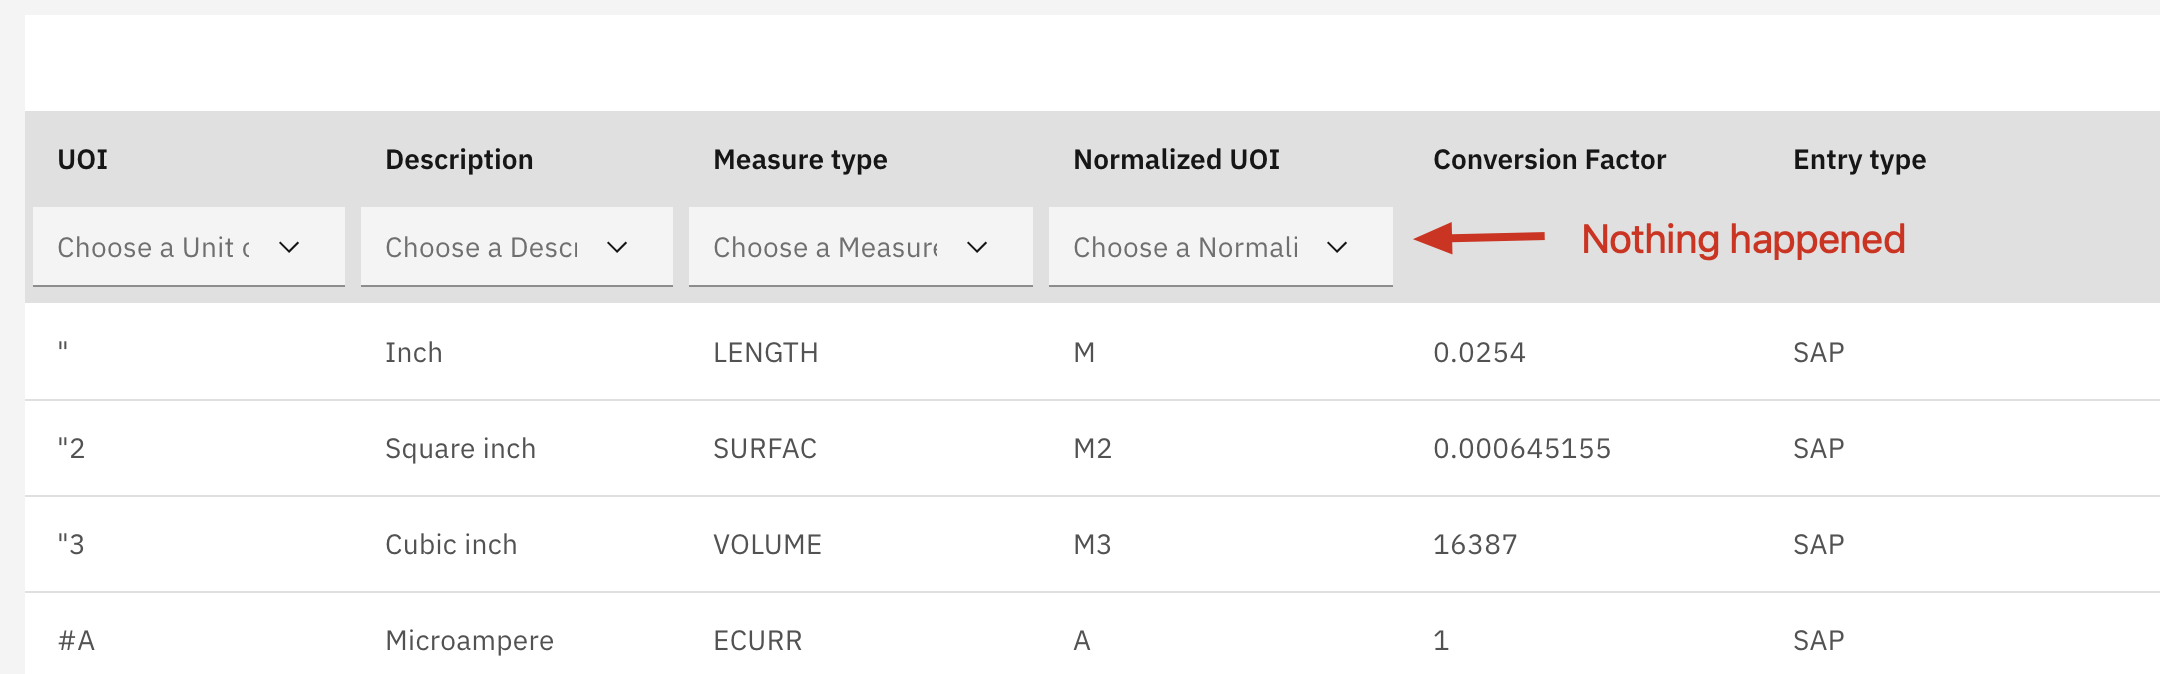Click the chevron on the Description filter

pos(617,246)
